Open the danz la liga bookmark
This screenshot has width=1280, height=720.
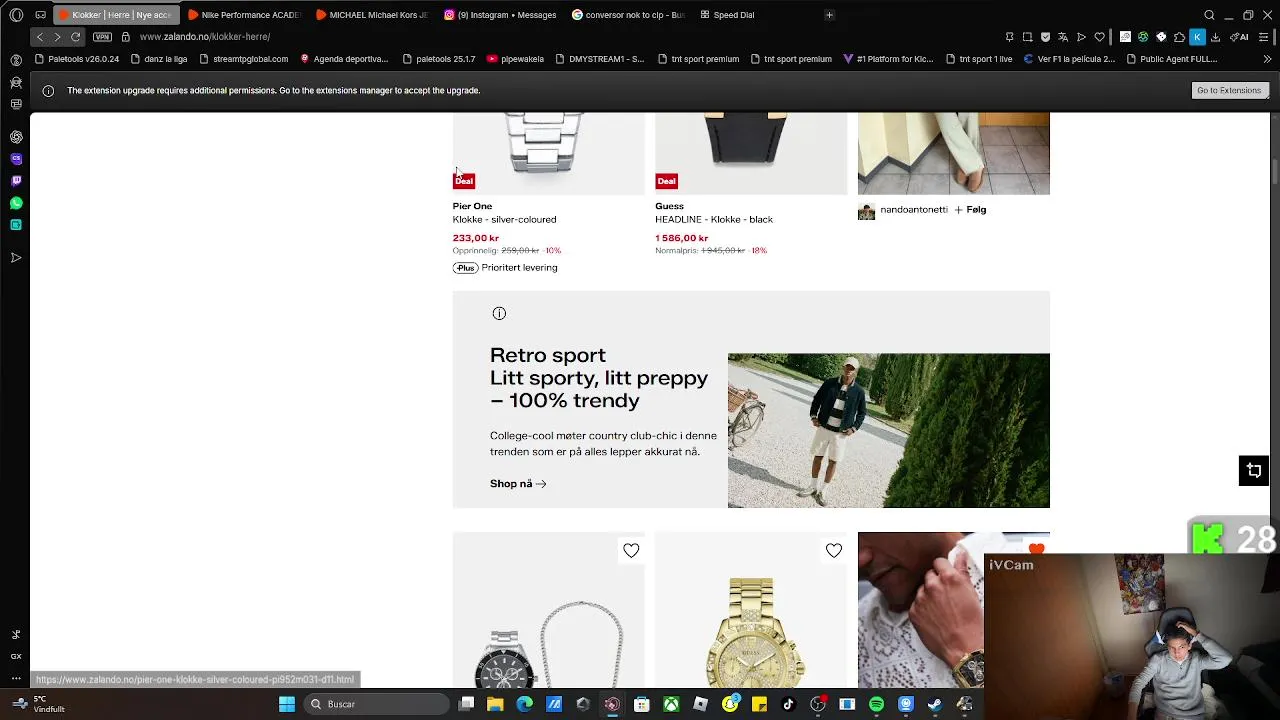(x=159, y=59)
